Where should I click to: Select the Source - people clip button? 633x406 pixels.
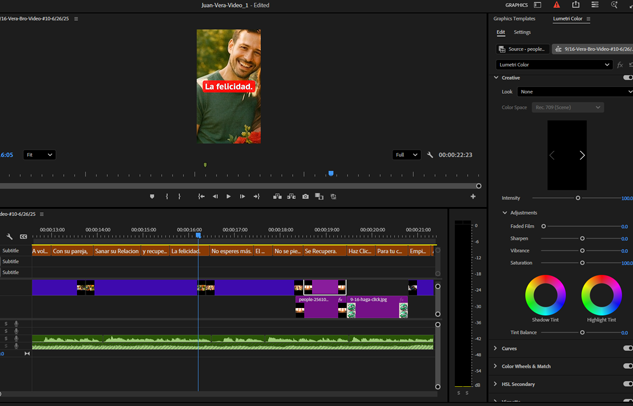coord(522,49)
